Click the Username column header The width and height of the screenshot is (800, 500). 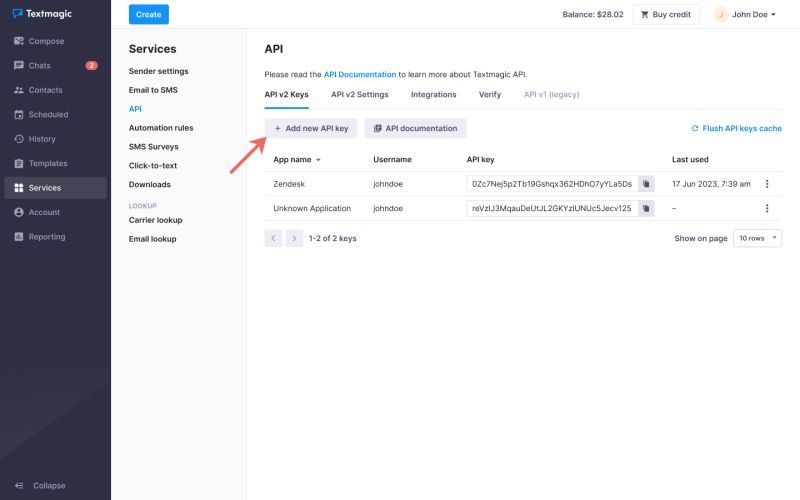(392, 160)
